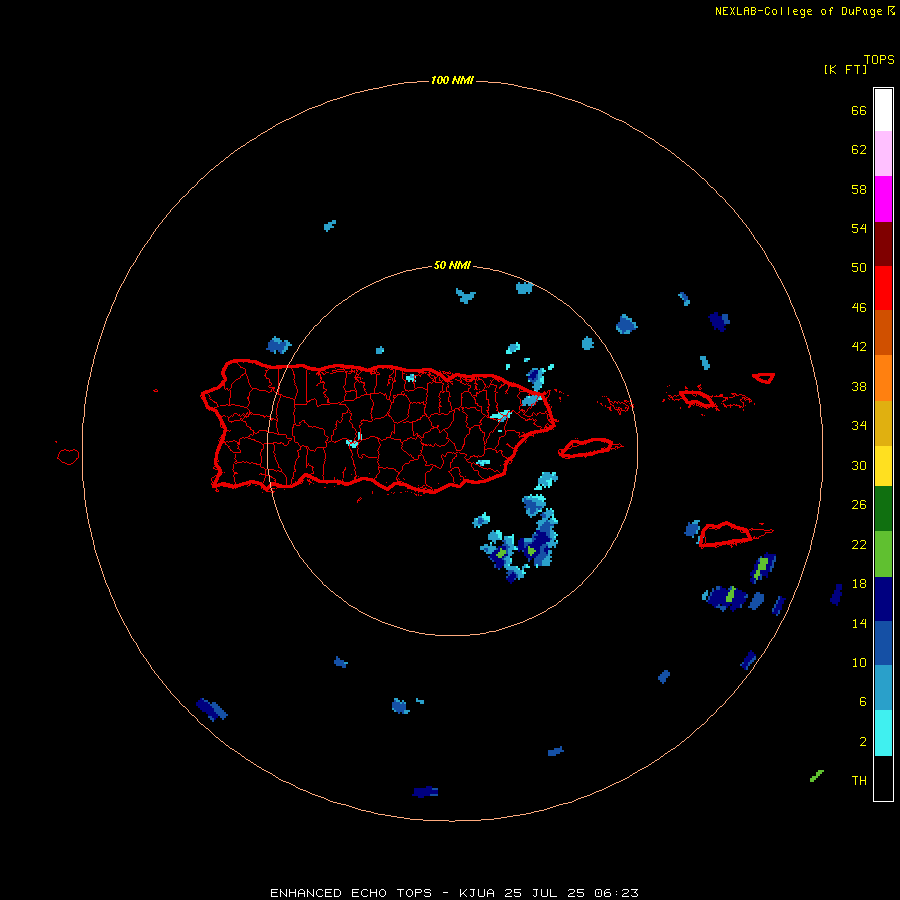Click the dark green 30 K FT swatch
900x900 pixels.
coord(883,509)
